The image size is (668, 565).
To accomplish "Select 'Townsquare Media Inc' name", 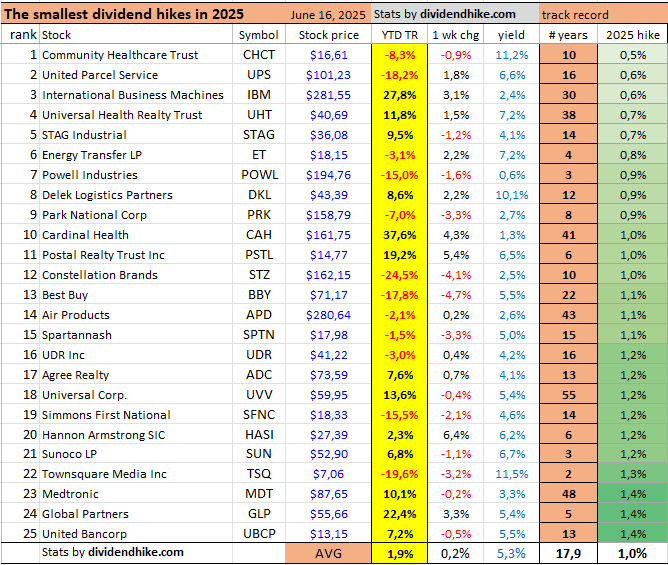I will coord(104,474).
